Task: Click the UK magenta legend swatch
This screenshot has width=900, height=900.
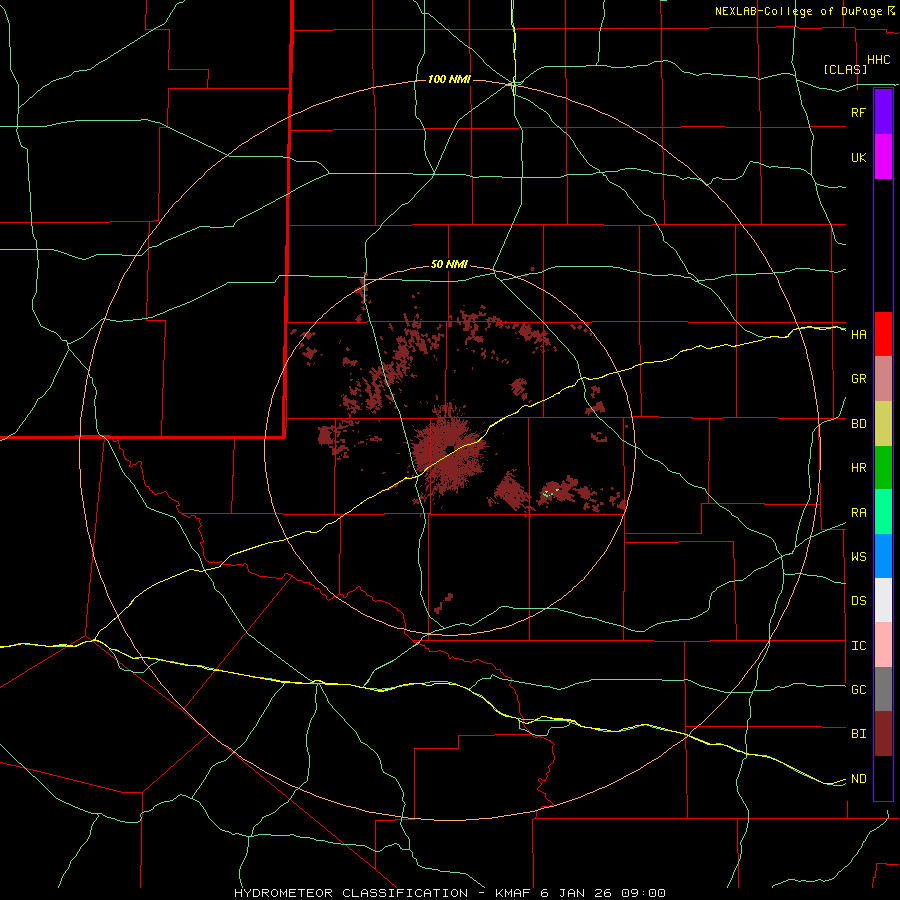Action: pyautogui.click(x=883, y=157)
